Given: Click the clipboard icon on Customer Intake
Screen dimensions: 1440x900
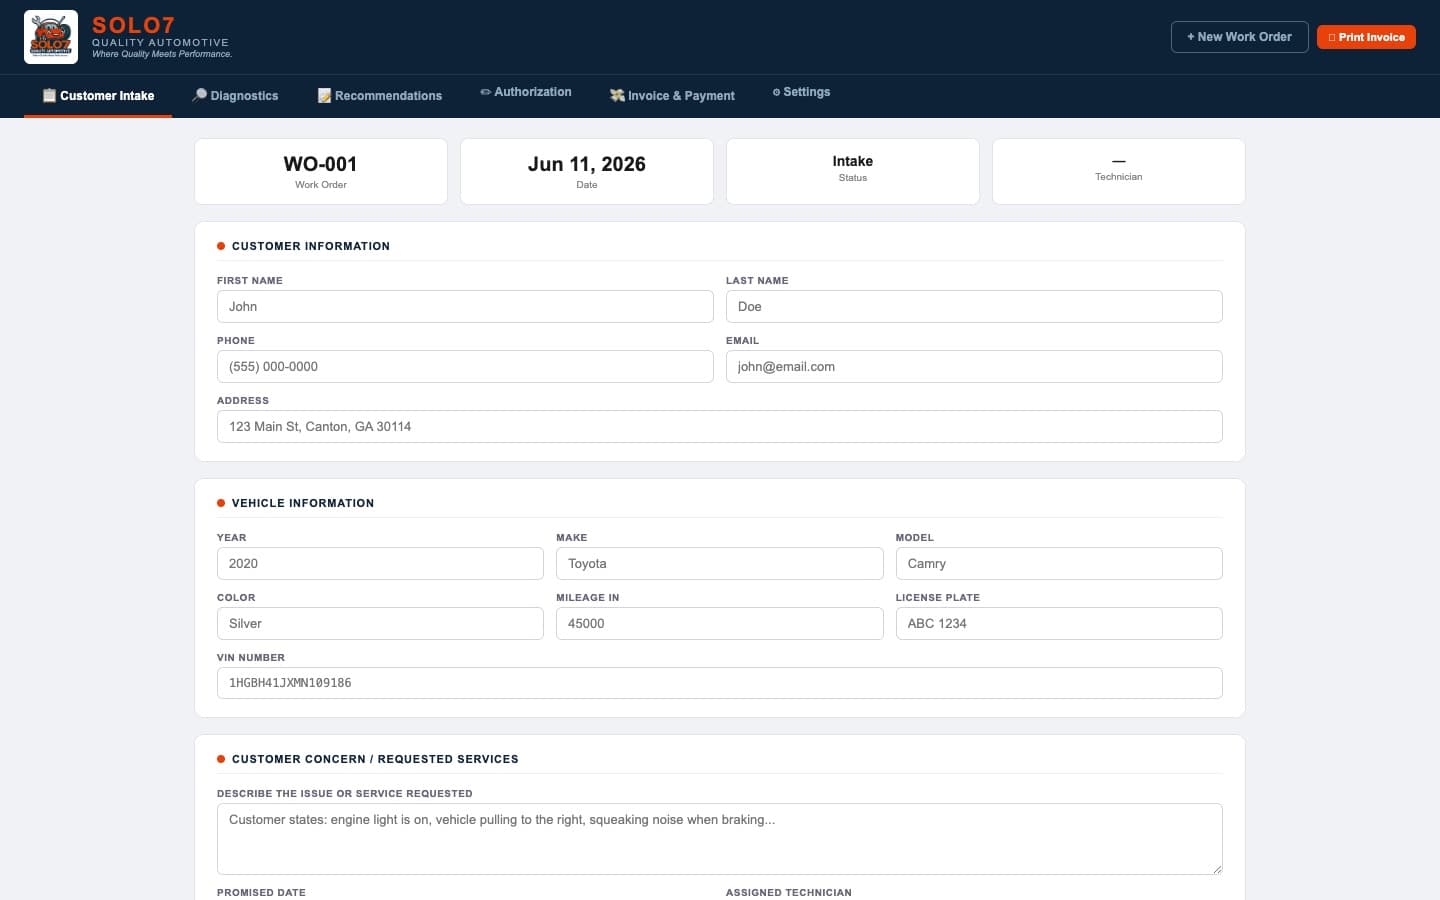Looking at the screenshot, I should pos(49,96).
